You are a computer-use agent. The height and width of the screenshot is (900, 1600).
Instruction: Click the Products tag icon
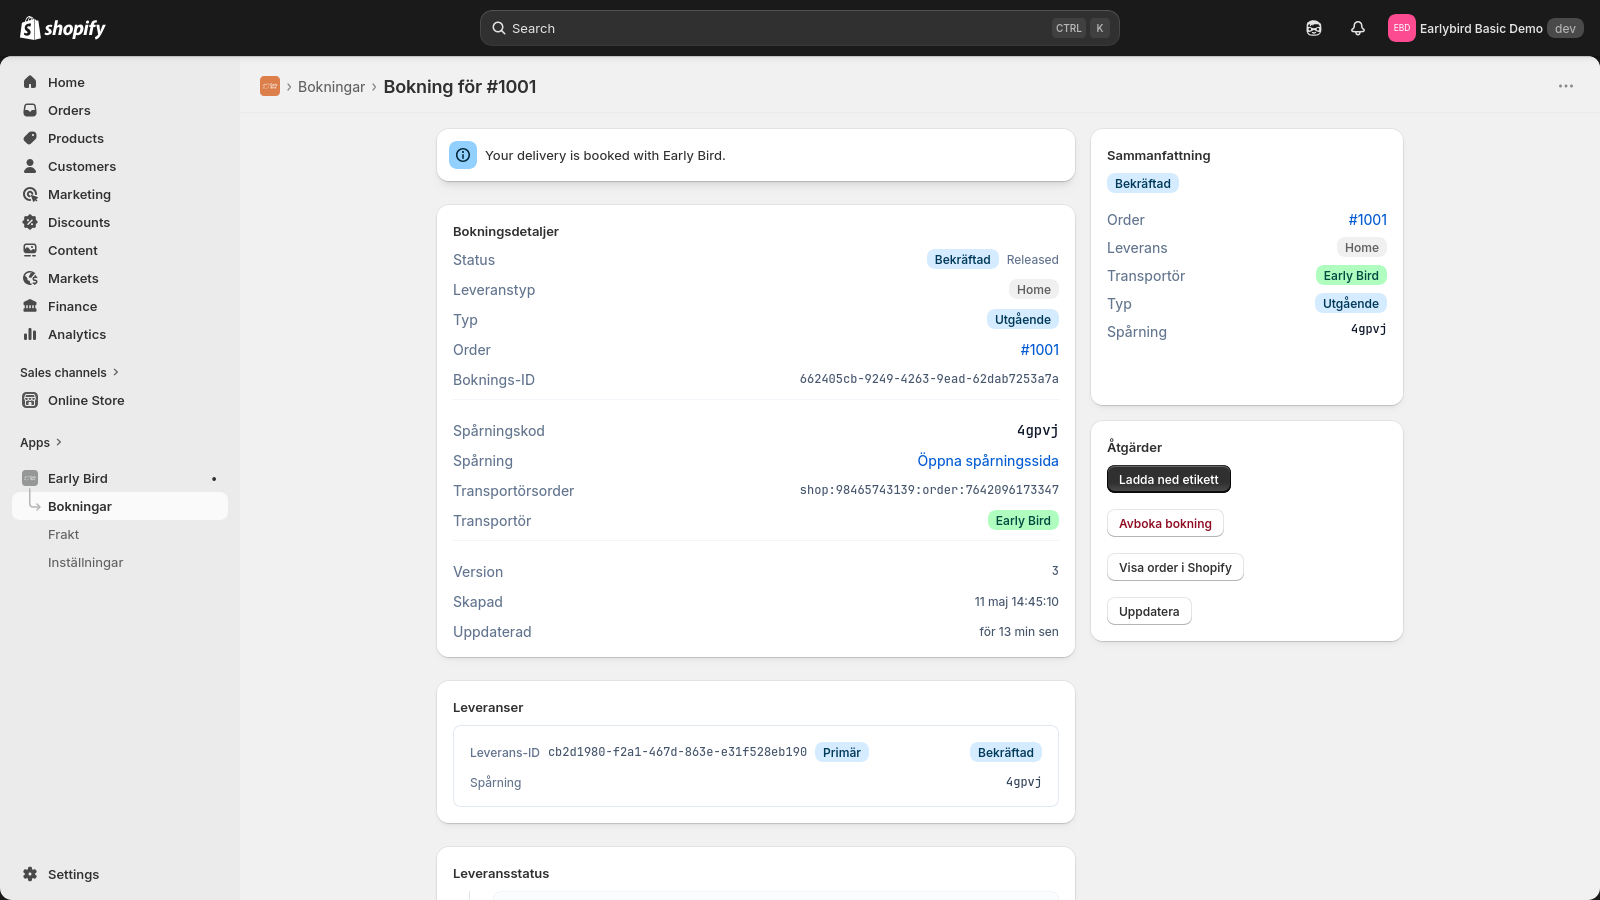point(30,138)
